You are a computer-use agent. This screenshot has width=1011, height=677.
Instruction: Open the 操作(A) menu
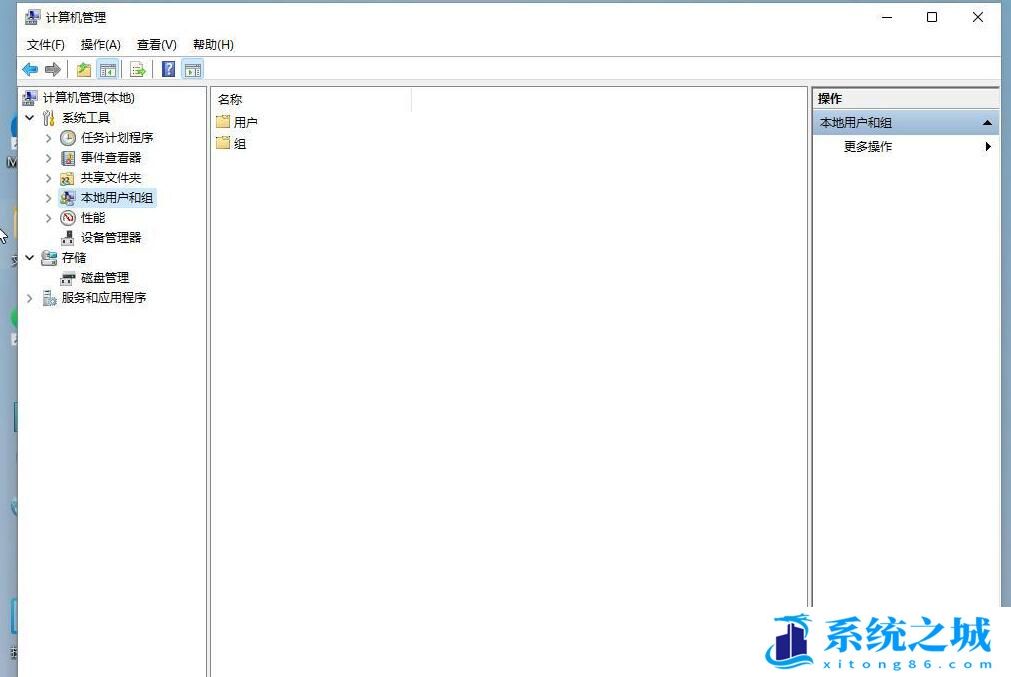[100, 45]
